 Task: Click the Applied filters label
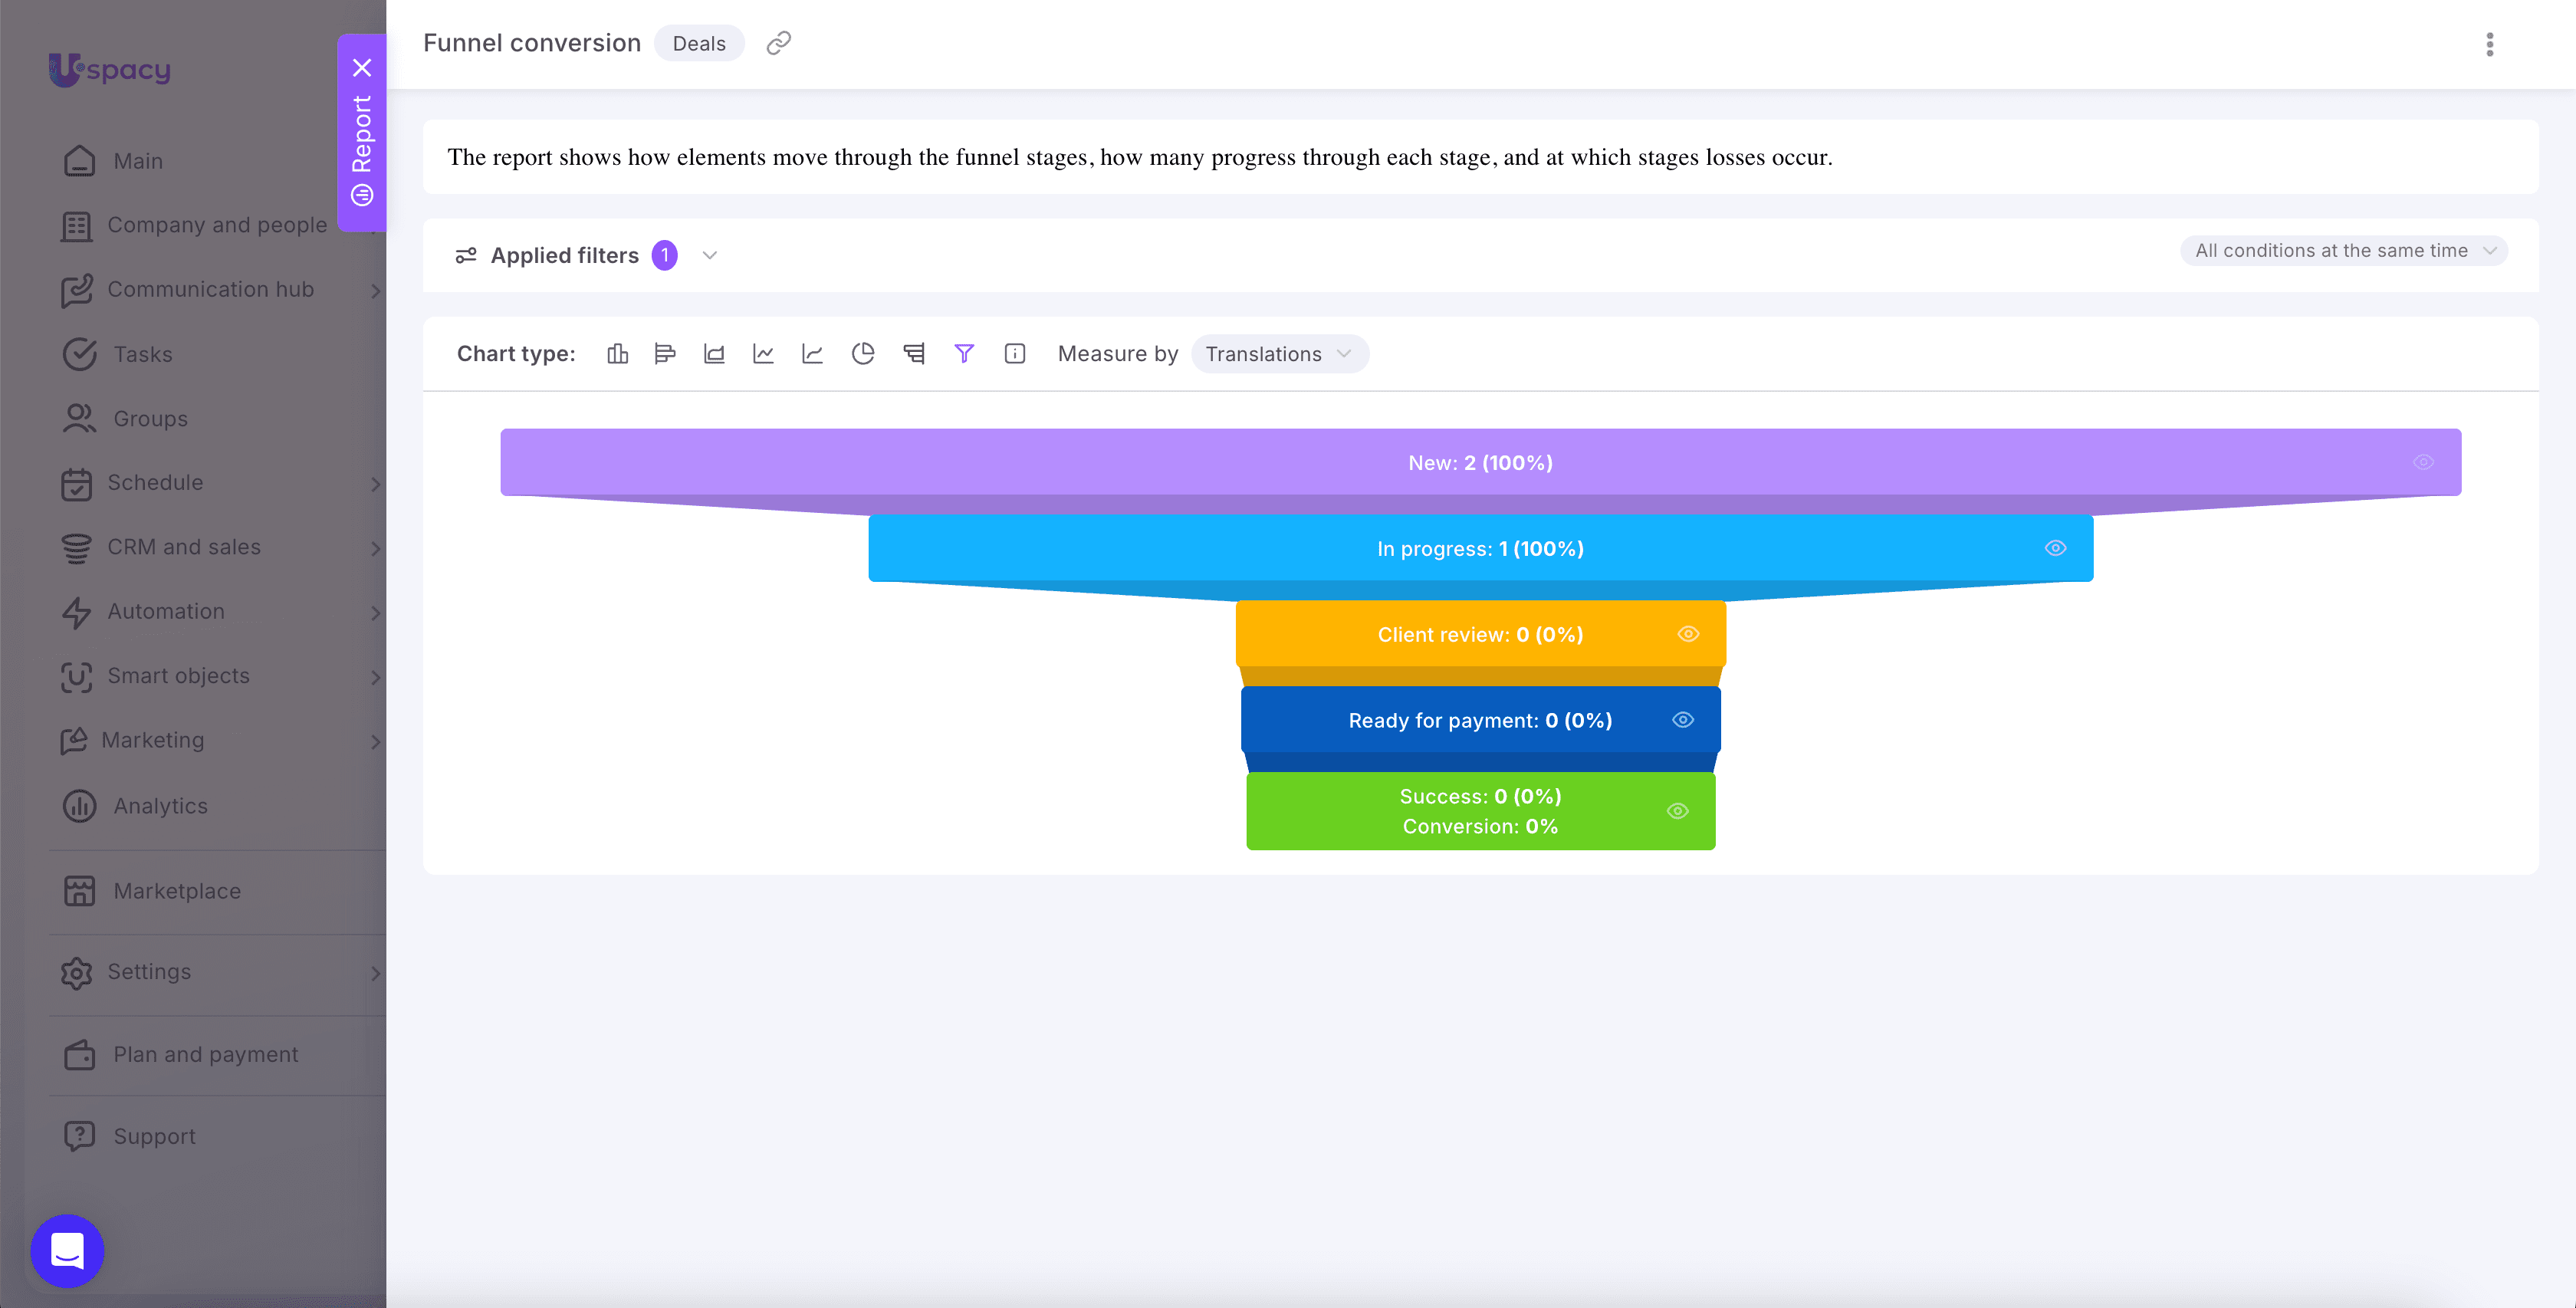[564, 255]
